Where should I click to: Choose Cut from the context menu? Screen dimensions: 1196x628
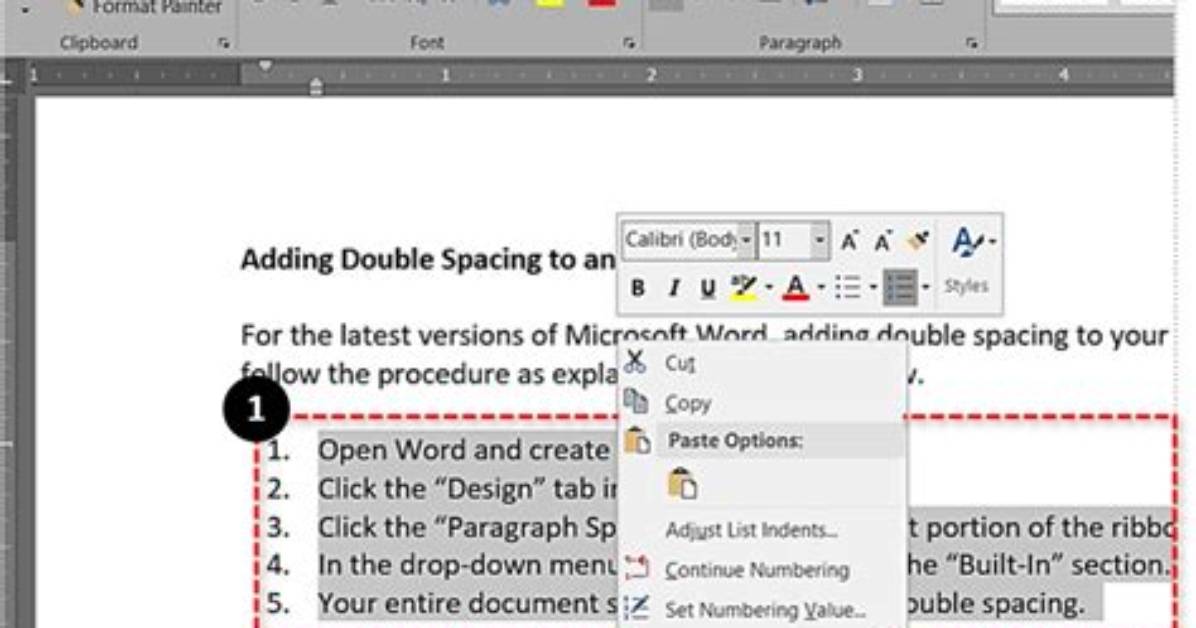tap(763, 363)
